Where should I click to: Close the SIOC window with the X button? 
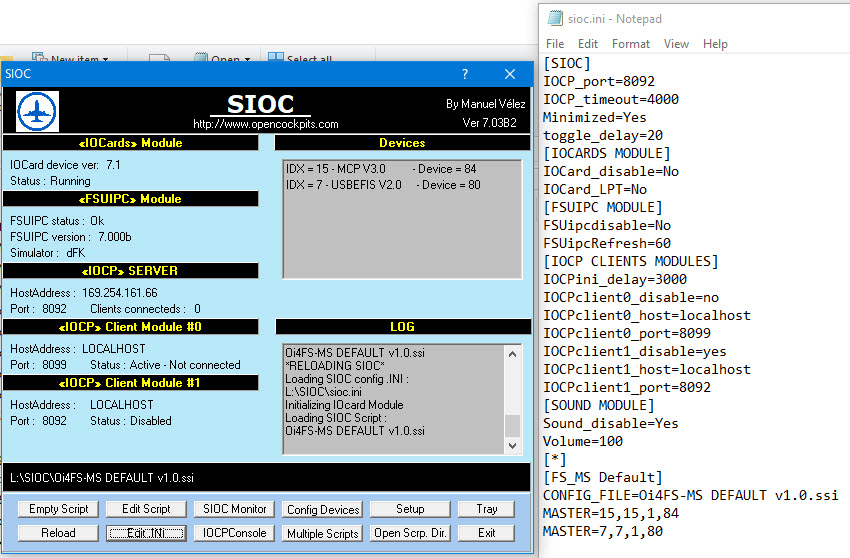[510, 74]
